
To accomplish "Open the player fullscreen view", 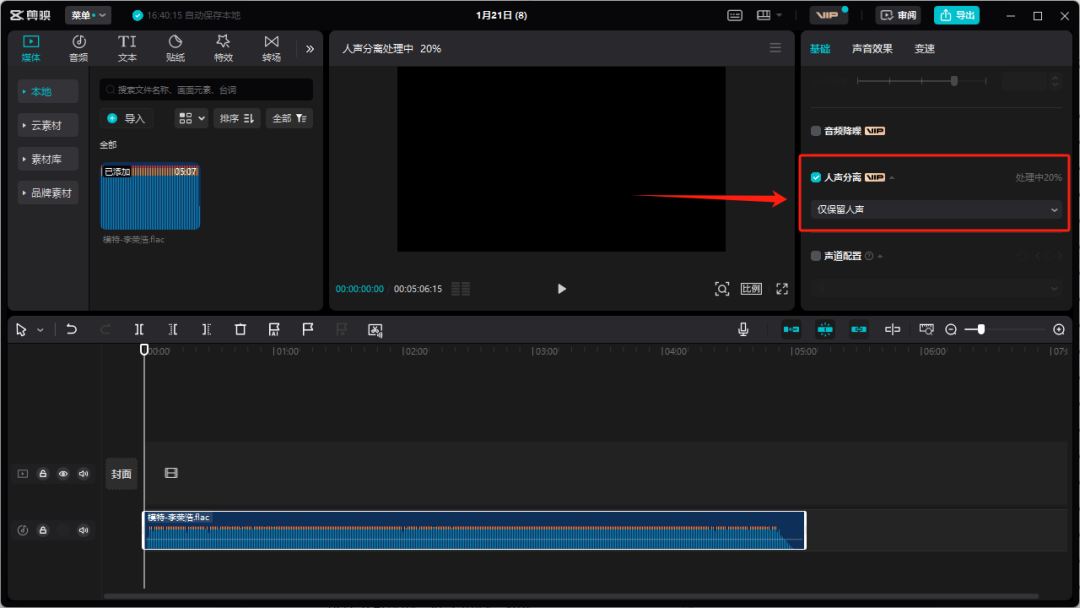I will [x=782, y=289].
